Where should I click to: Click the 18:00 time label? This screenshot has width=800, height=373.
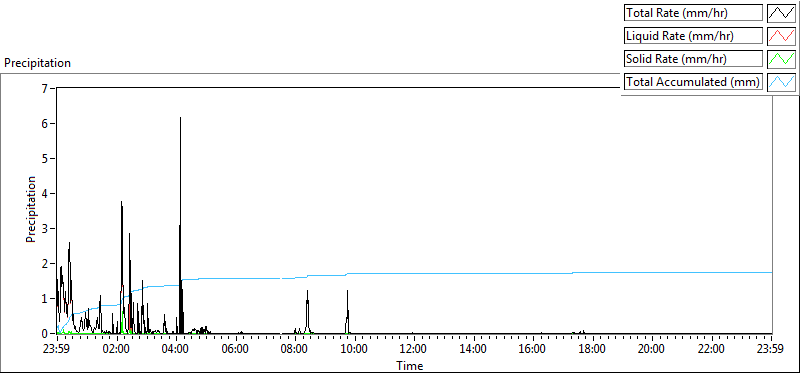point(593,350)
